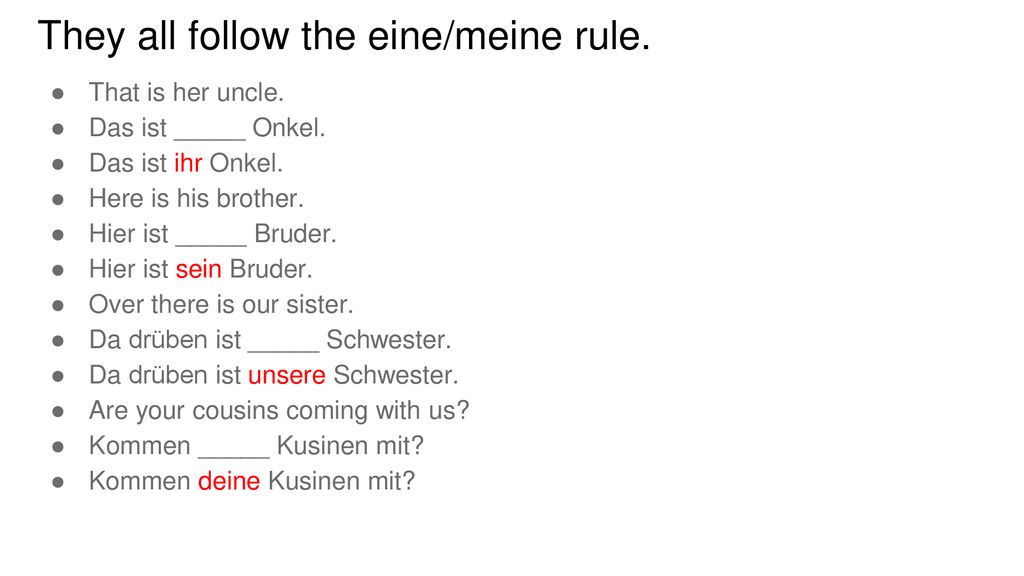
Task: Click the bullet beside "Hier ist sein Bruder."
Action: click(x=58, y=270)
